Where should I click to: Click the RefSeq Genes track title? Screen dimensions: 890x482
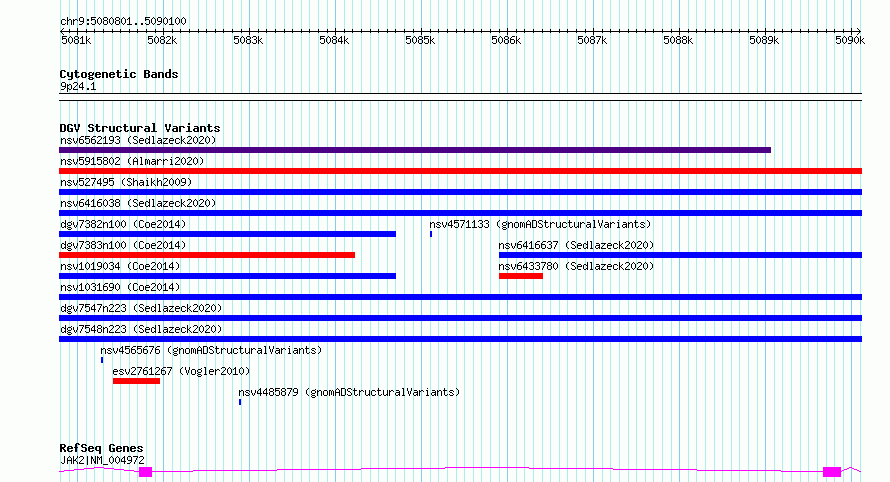click(x=102, y=449)
